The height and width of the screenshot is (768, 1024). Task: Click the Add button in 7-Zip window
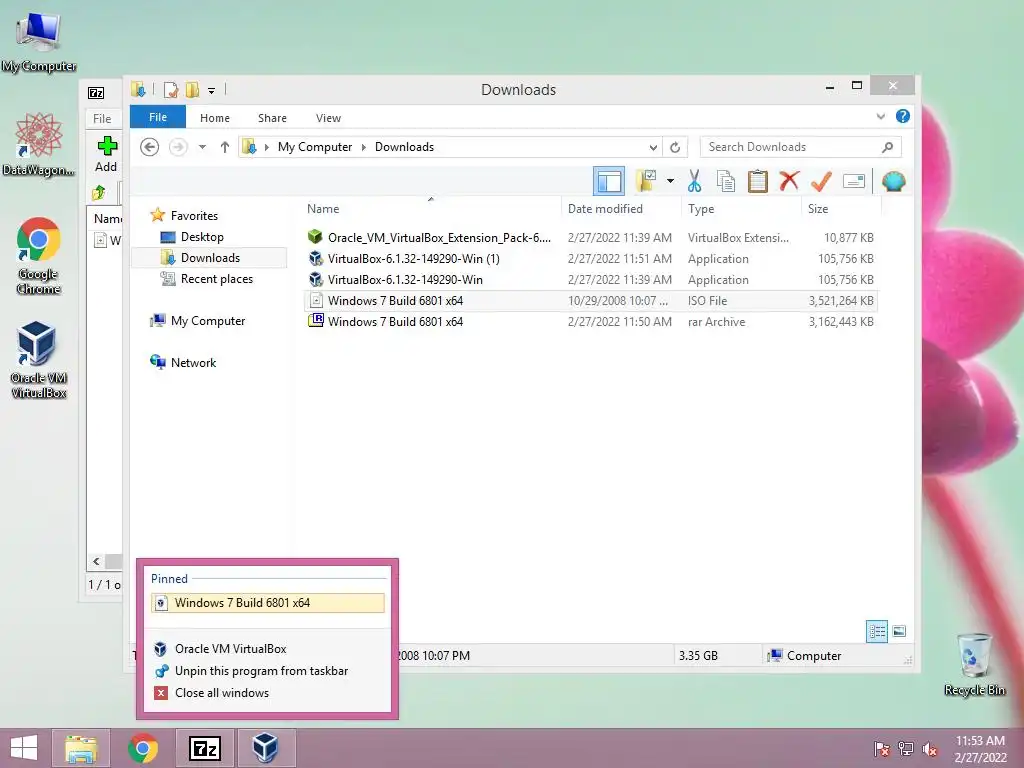[106, 154]
